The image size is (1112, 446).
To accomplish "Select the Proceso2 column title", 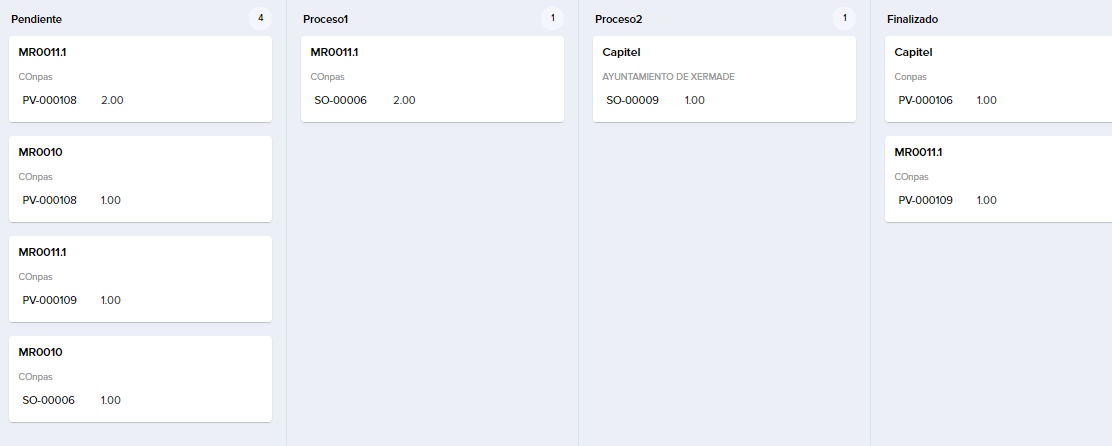I will click(618, 19).
